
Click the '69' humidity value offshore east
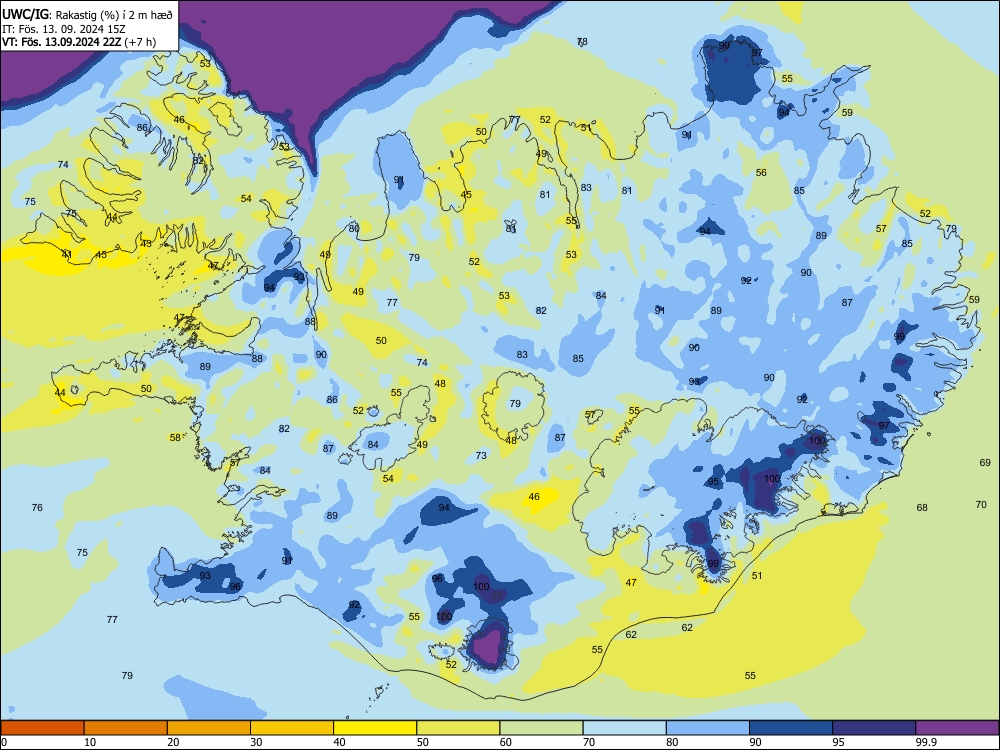[x=985, y=462]
